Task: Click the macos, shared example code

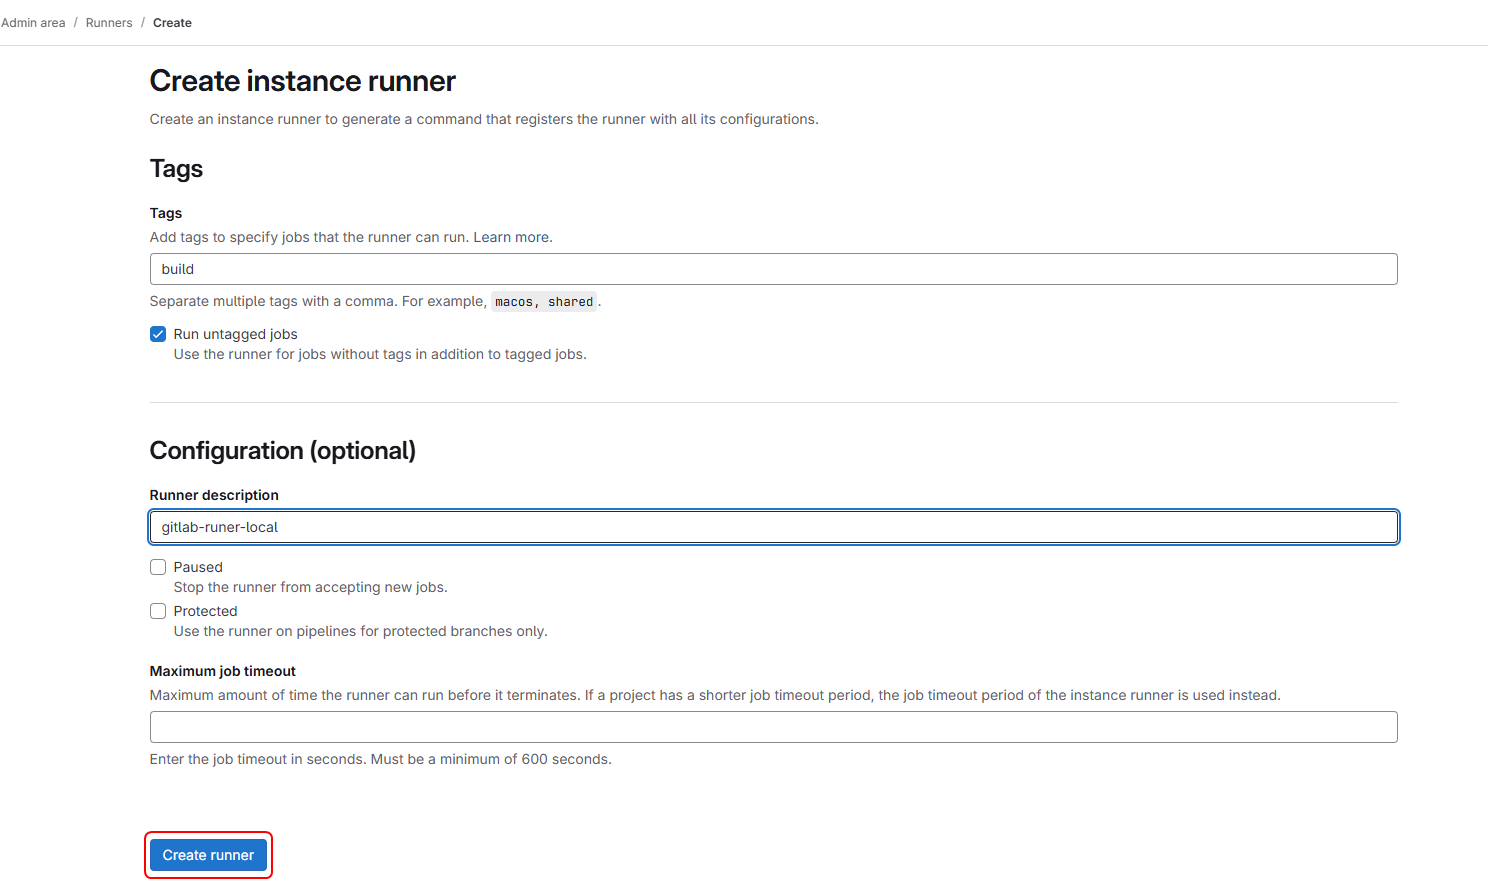Action: [x=544, y=302]
